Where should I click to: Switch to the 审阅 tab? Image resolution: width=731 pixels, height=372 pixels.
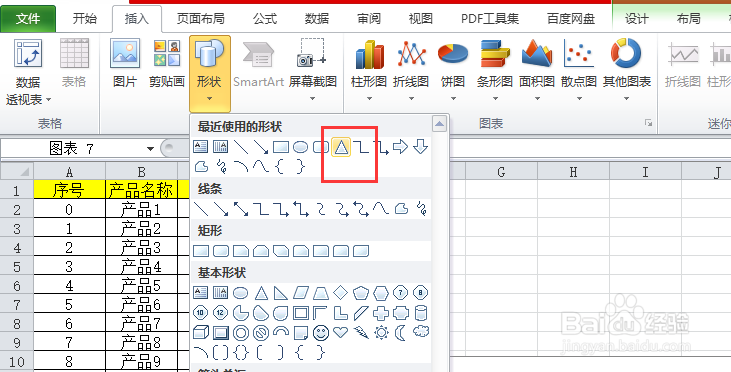369,19
